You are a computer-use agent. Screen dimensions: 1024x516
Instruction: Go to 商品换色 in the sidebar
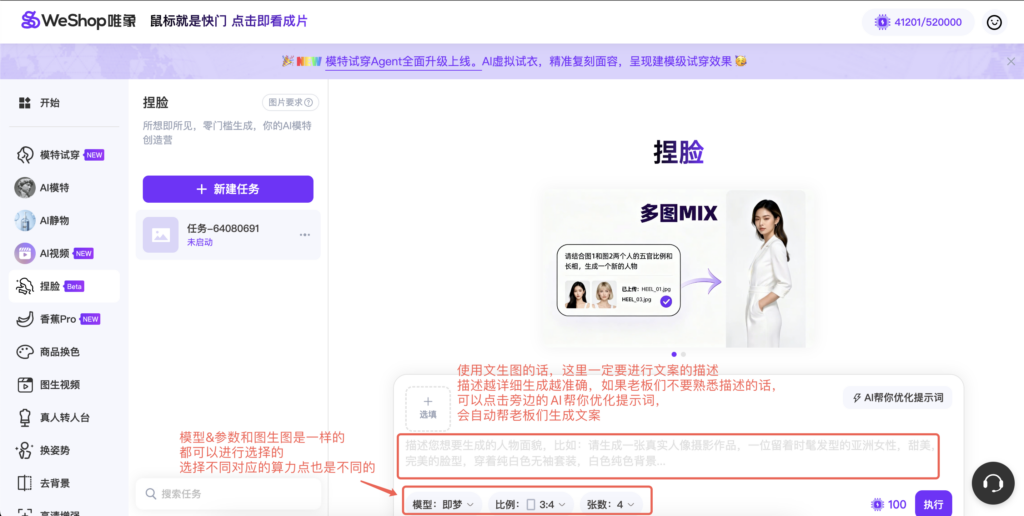pyautogui.click(x=59, y=352)
